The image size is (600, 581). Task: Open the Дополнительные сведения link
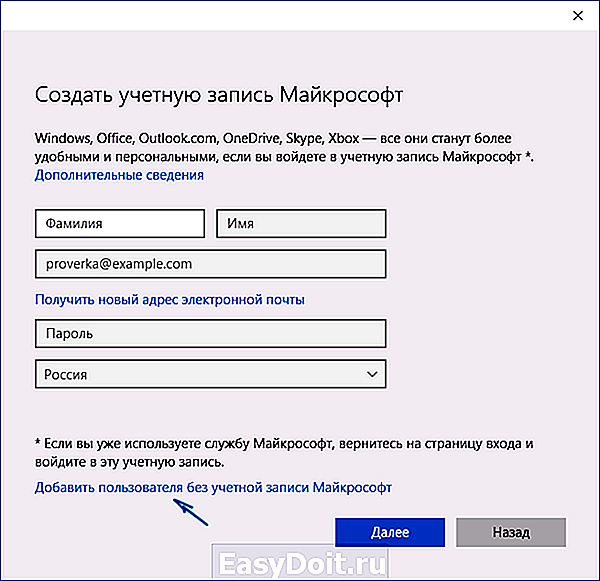[x=119, y=175]
